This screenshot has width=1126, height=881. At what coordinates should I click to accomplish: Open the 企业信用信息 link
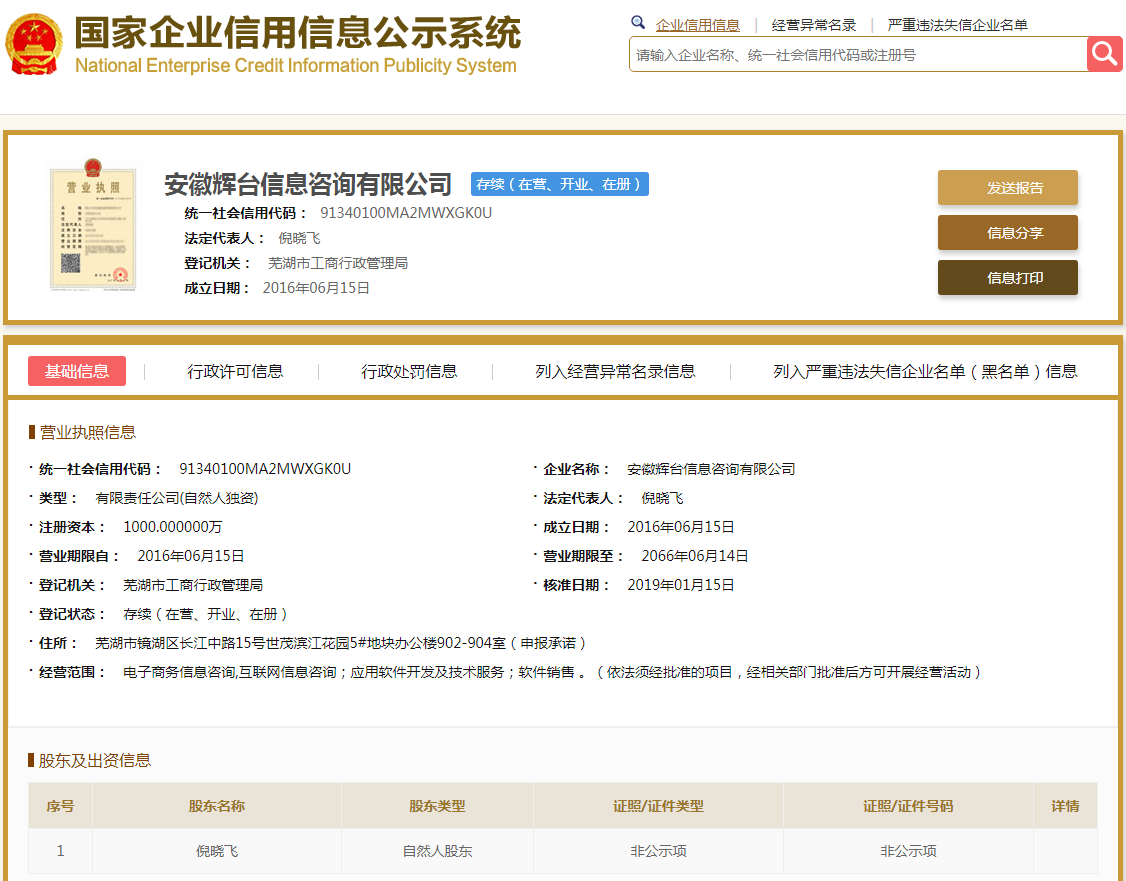[699, 24]
